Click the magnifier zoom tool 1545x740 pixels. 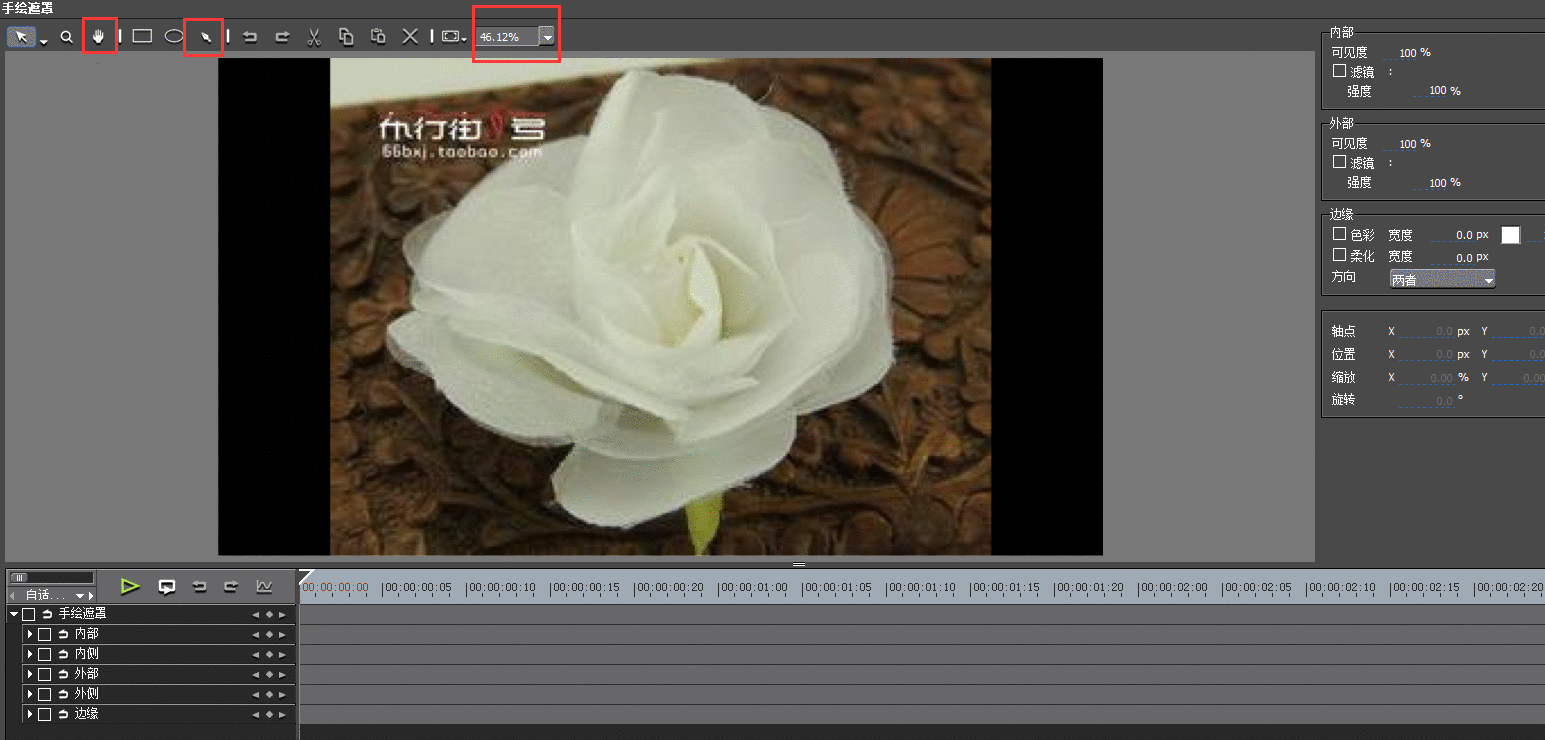coord(66,37)
